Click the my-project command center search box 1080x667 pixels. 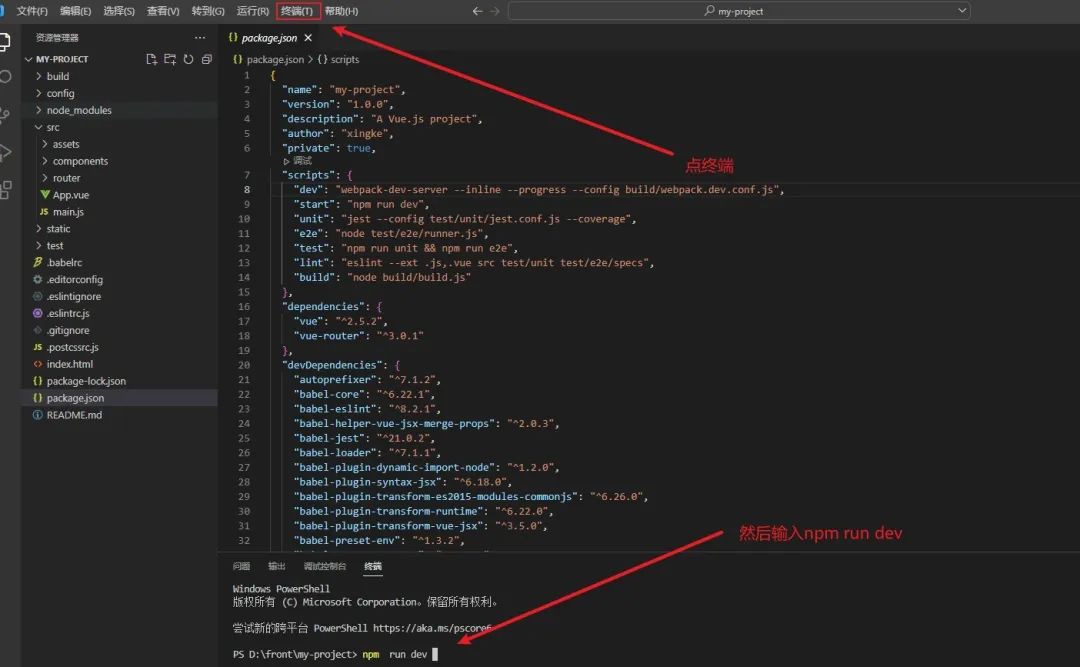(738, 11)
